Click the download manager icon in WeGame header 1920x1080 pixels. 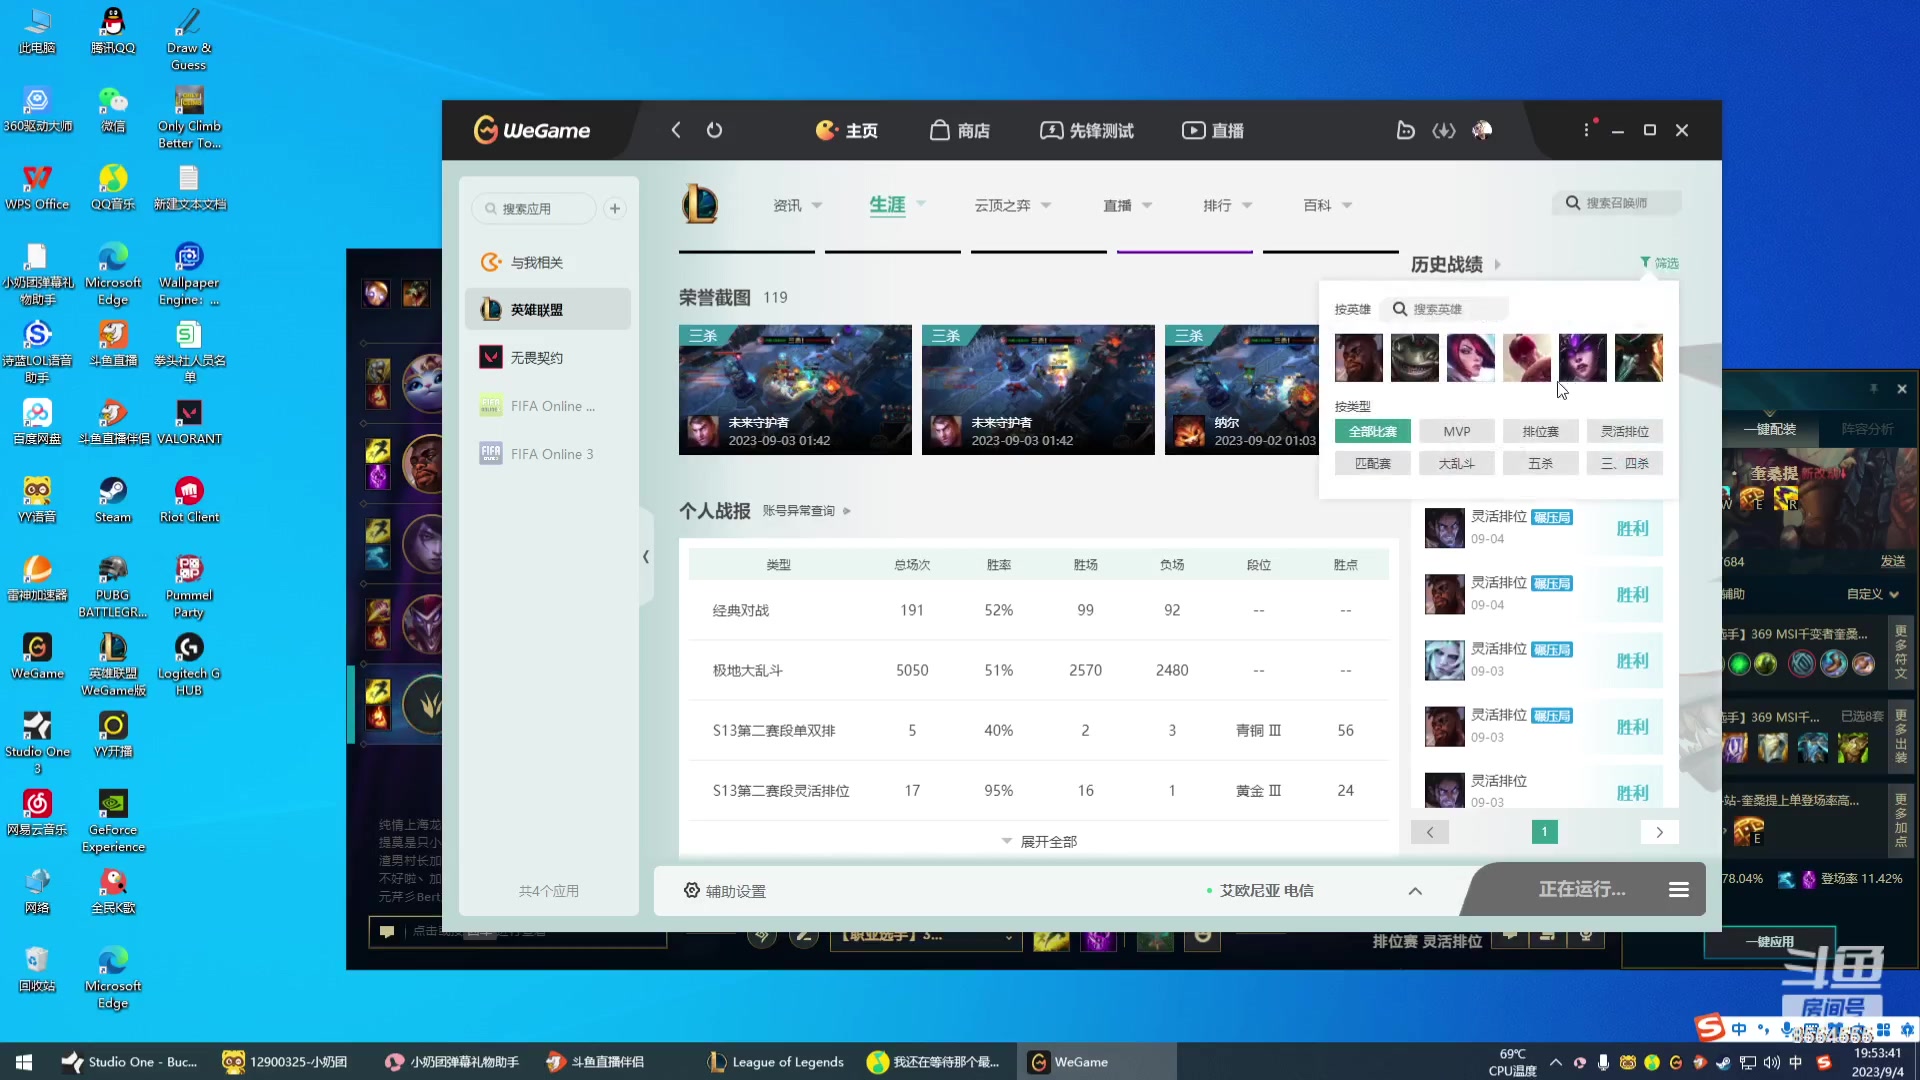pos(1444,130)
